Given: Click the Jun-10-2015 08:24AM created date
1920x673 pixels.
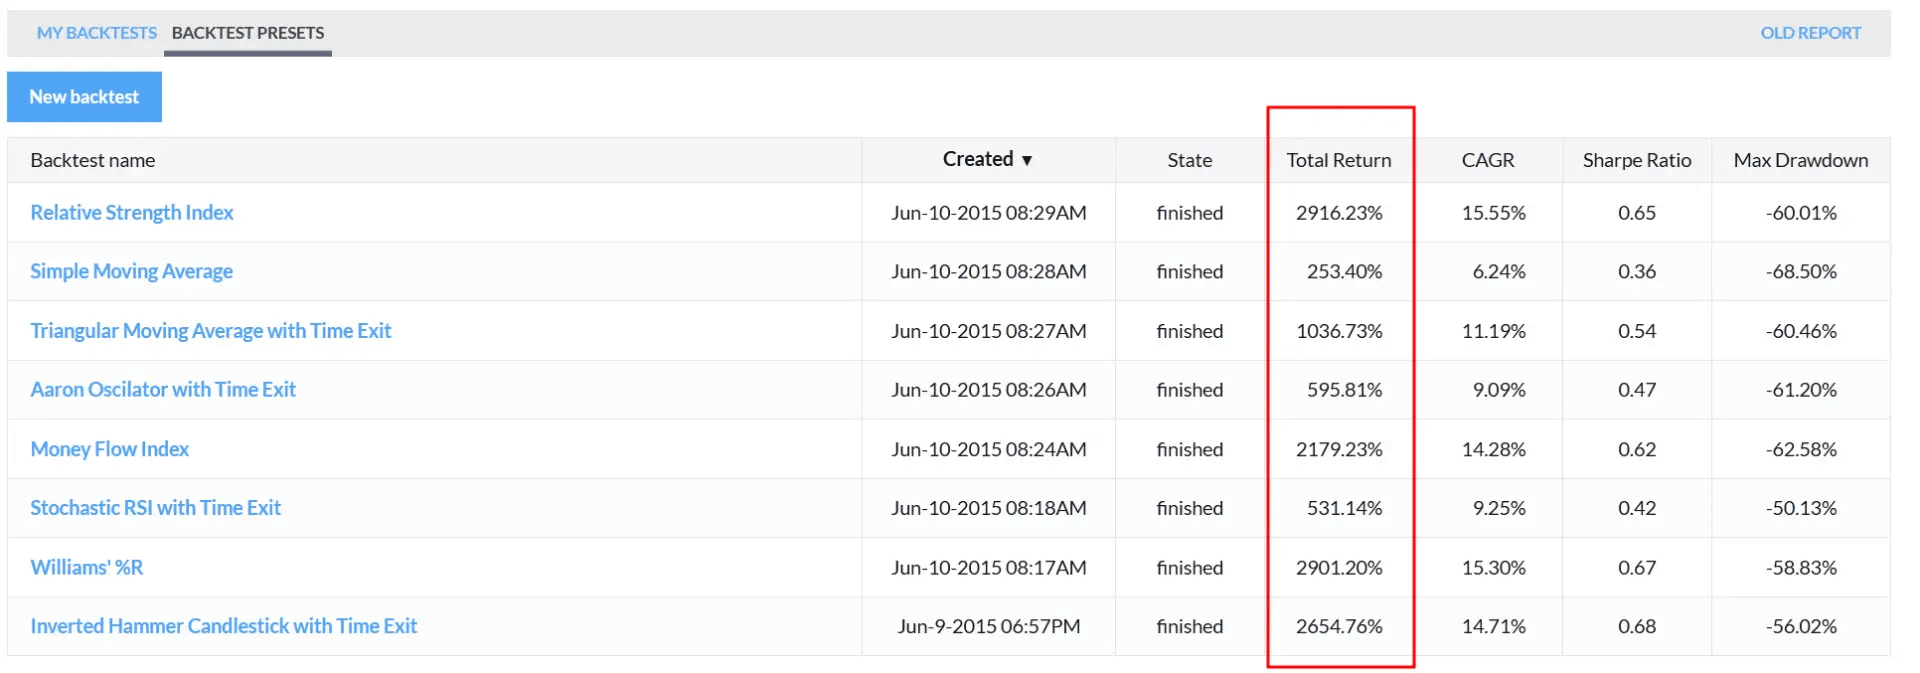Looking at the screenshot, I should pyautogui.click(x=989, y=449).
